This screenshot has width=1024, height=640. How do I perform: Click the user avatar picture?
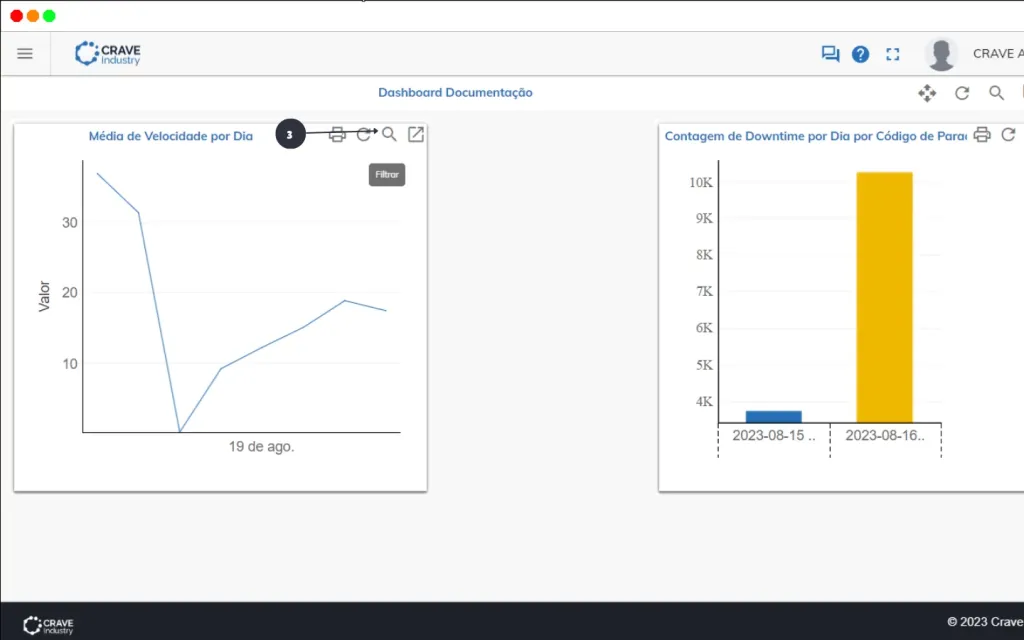tap(941, 54)
